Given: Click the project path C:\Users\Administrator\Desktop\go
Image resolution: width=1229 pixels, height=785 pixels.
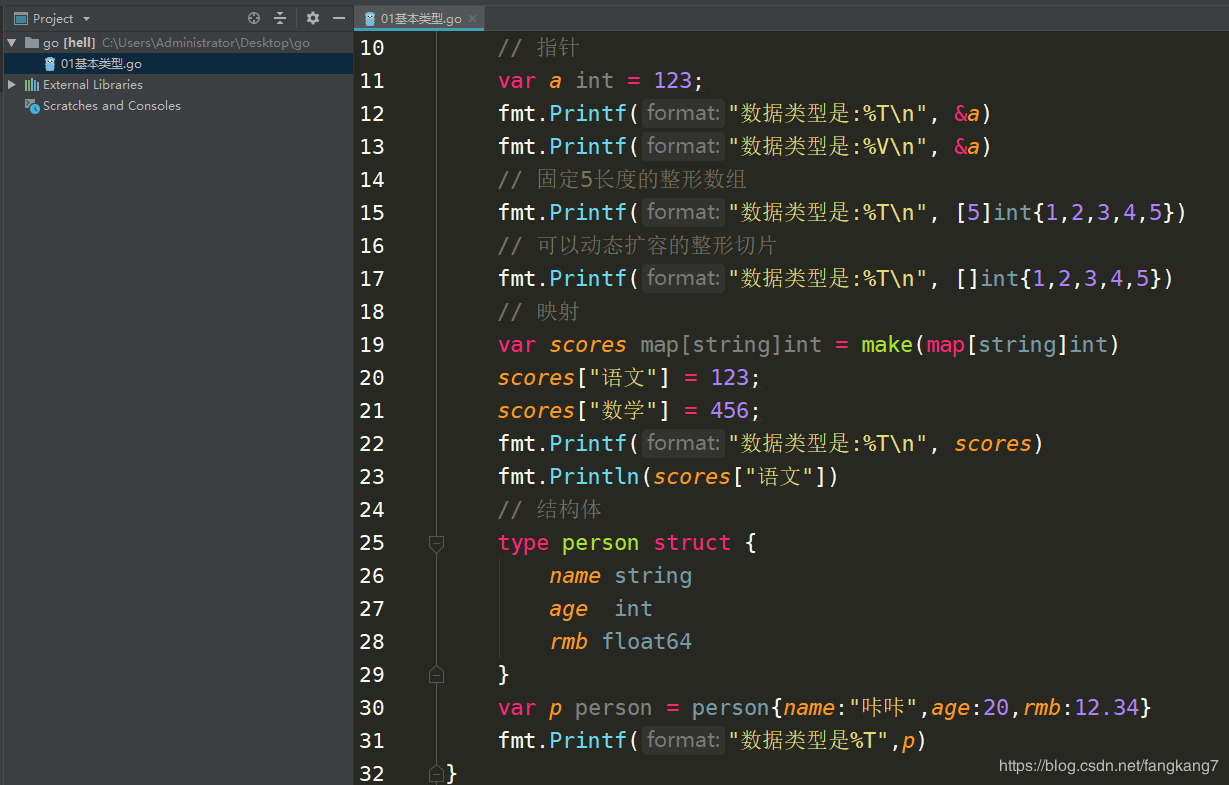Looking at the screenshot, I should click(x=206, y=43).
